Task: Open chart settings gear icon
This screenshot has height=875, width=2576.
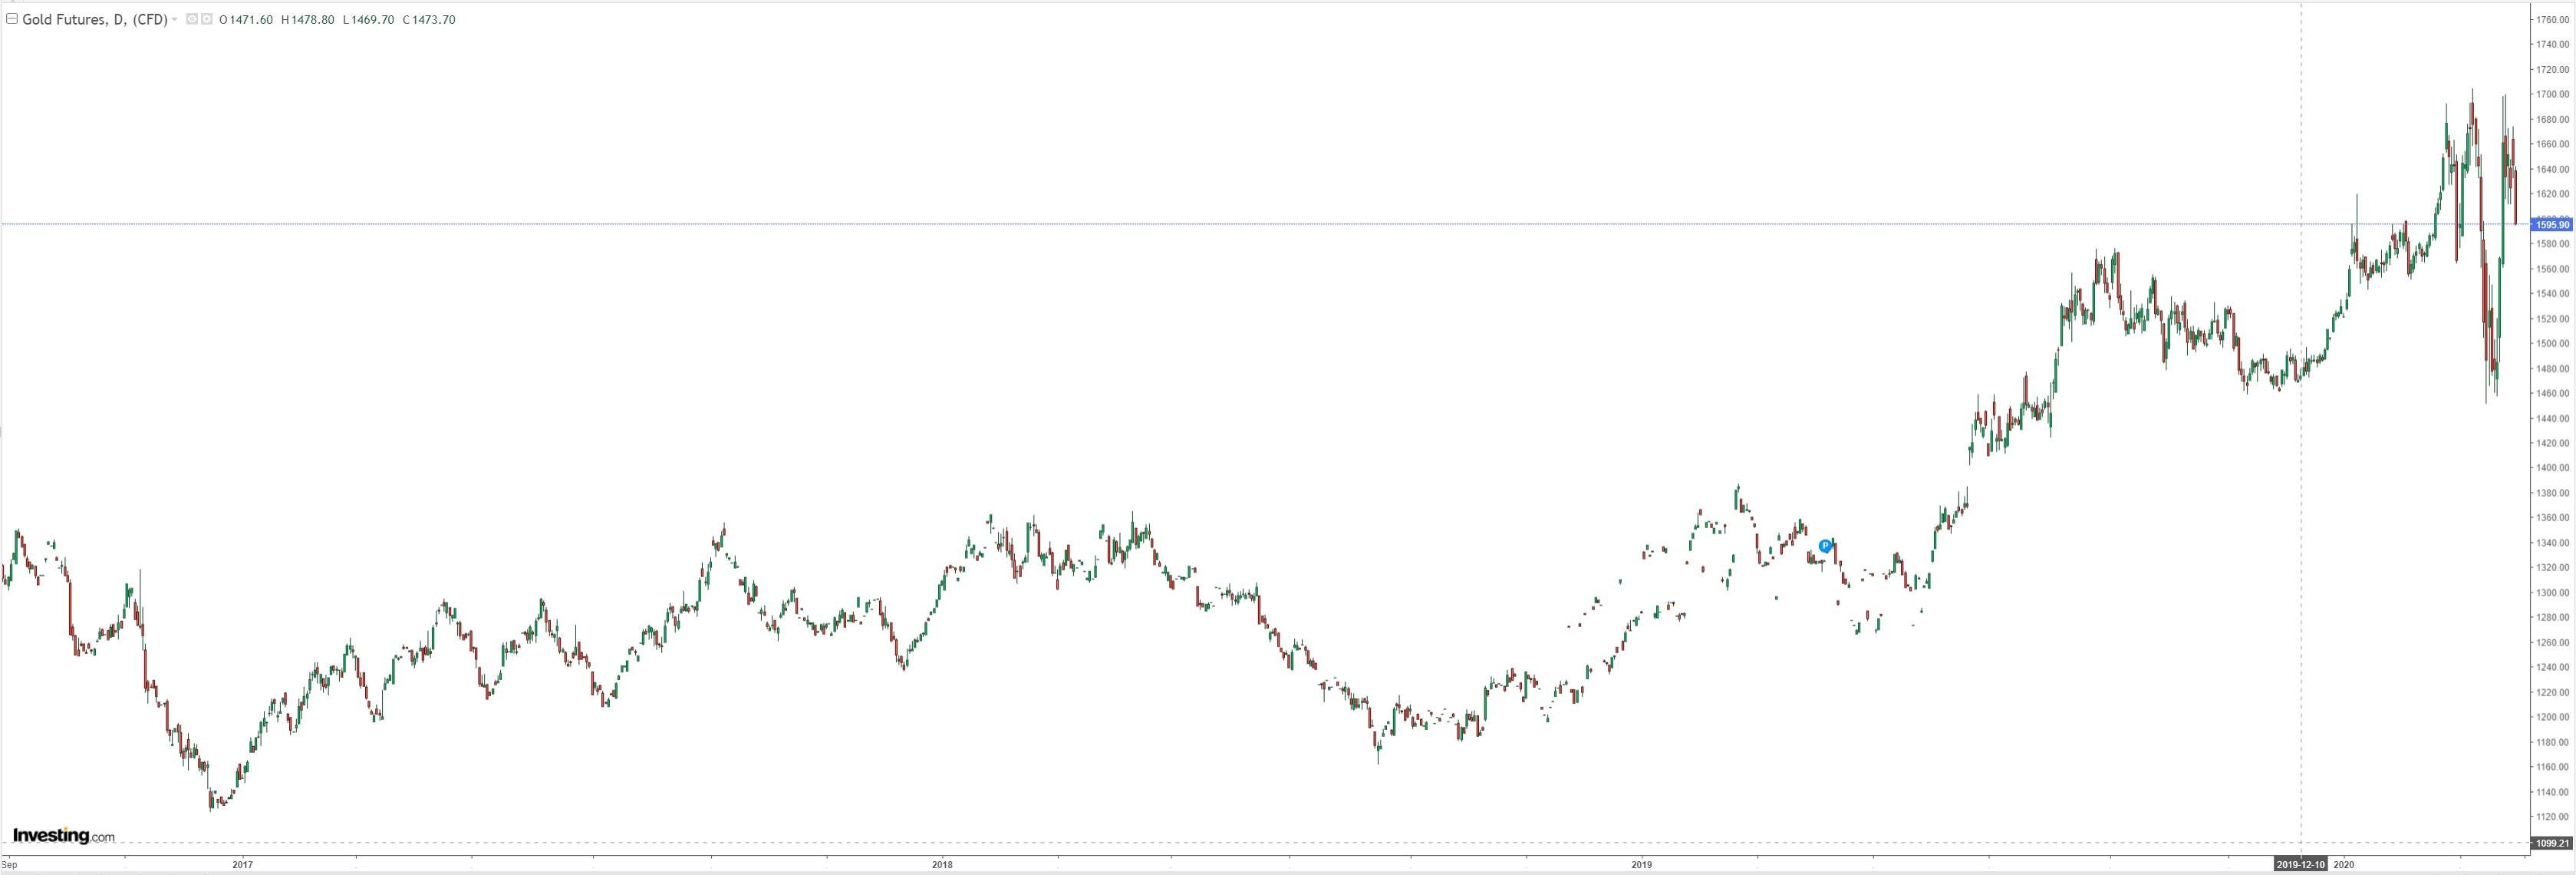Action: click(x=206, y=19)
